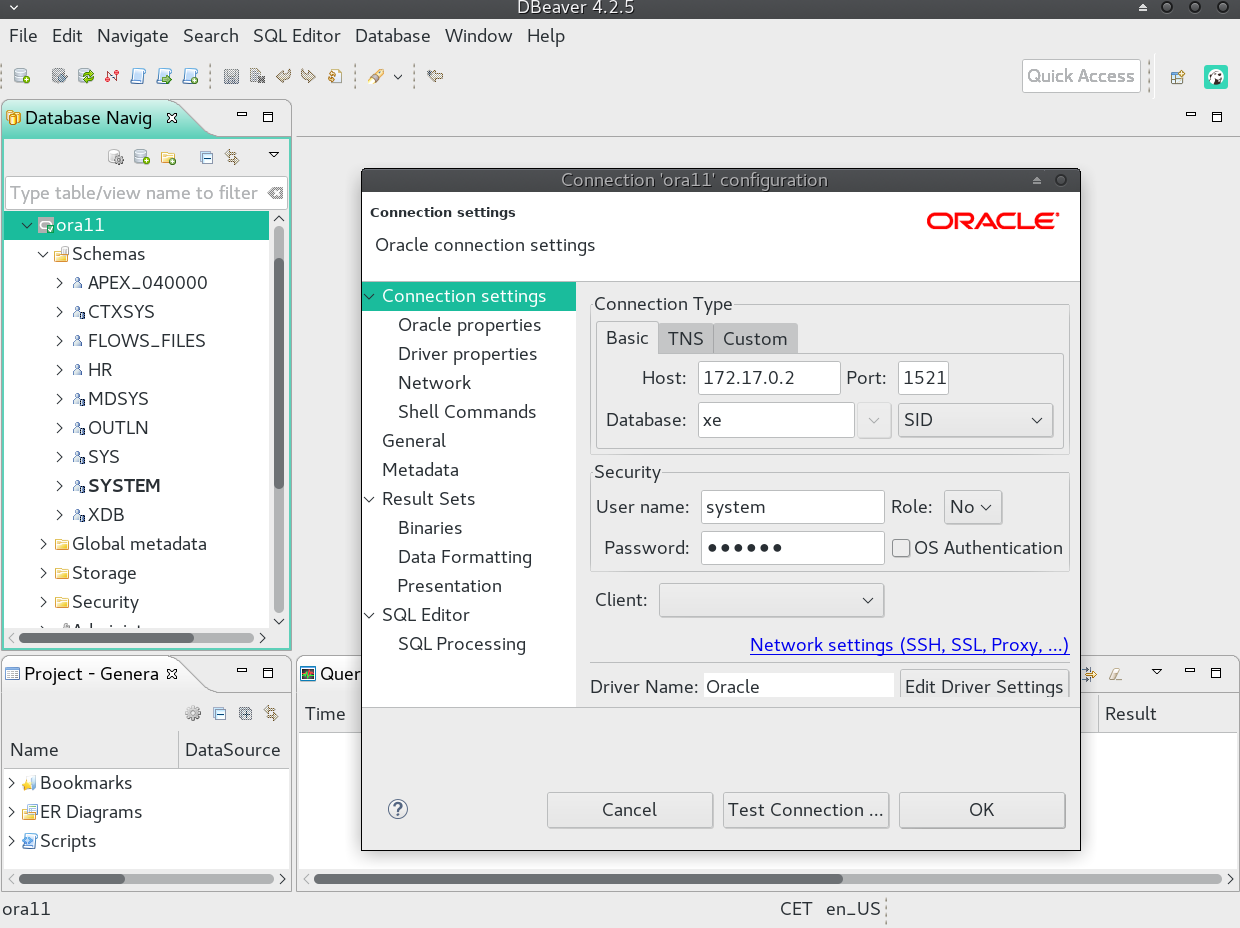
Task: Switch to the TNS tab
Action: 685,339
